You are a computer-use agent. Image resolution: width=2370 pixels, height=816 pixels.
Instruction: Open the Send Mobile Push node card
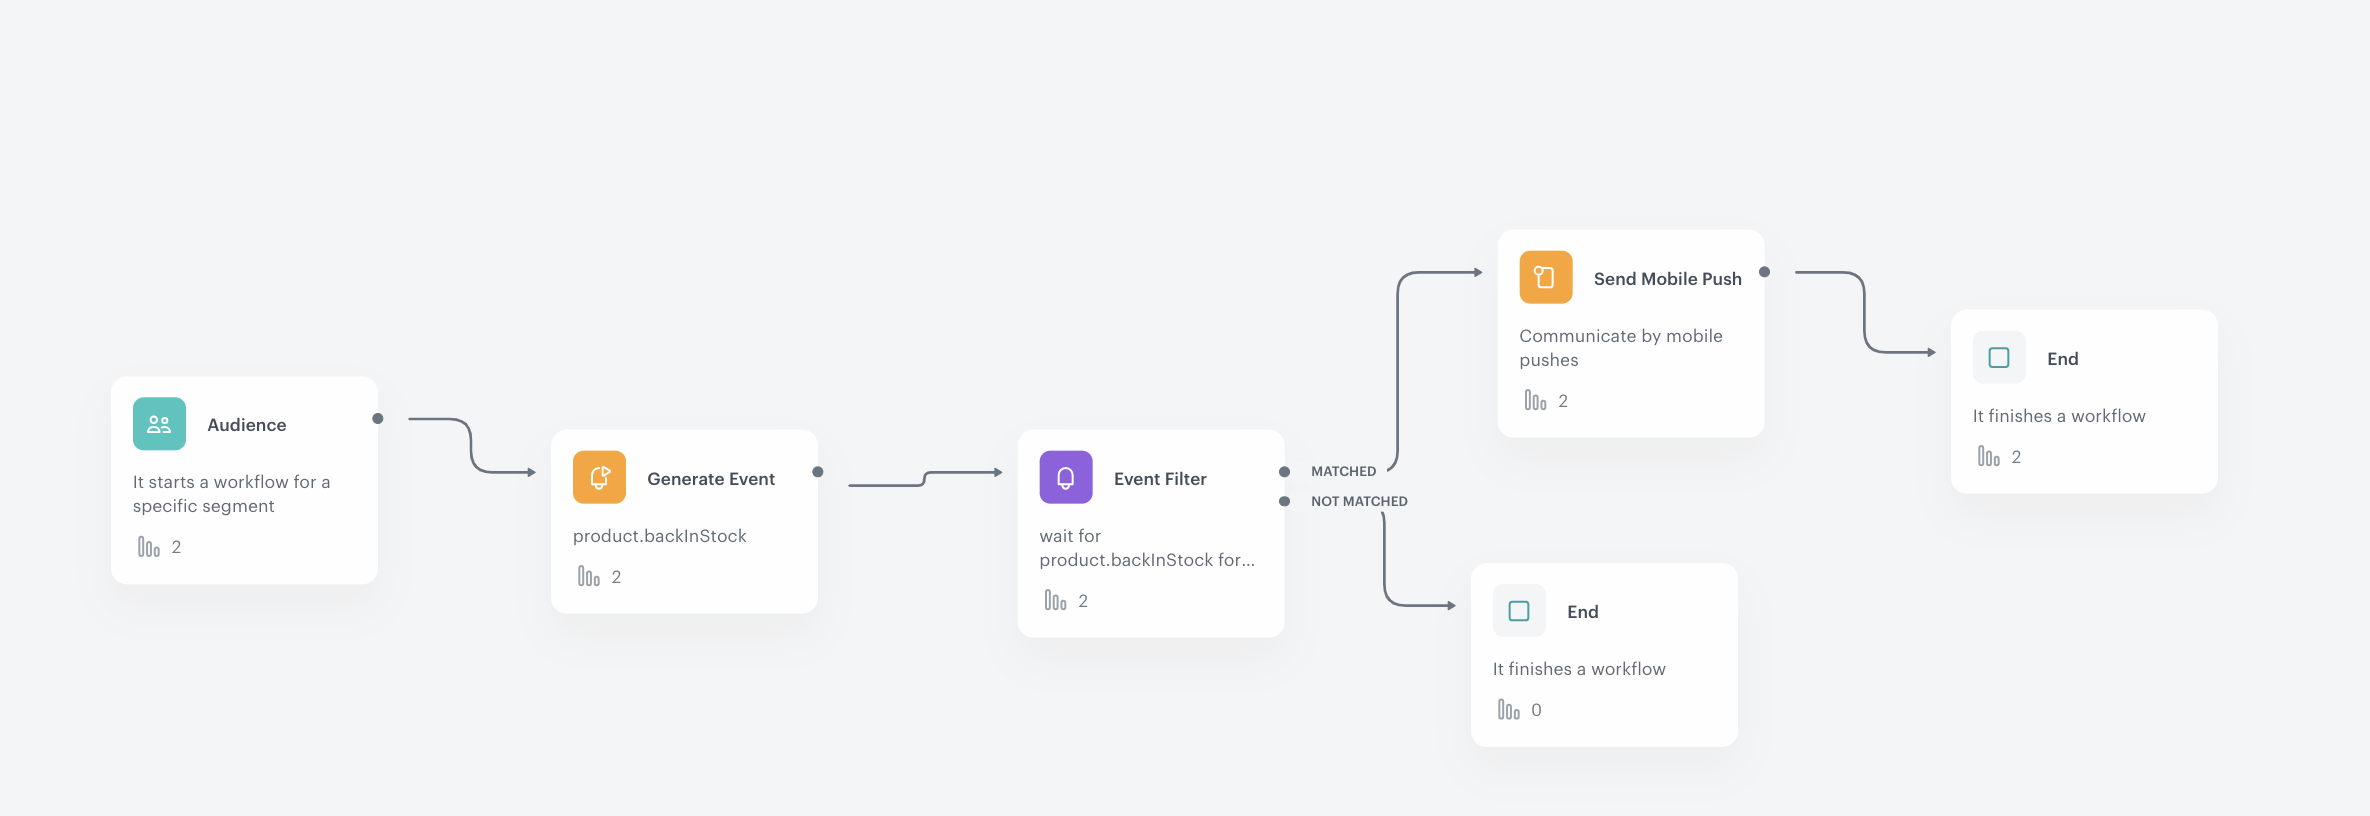[x=1630, y=334]
